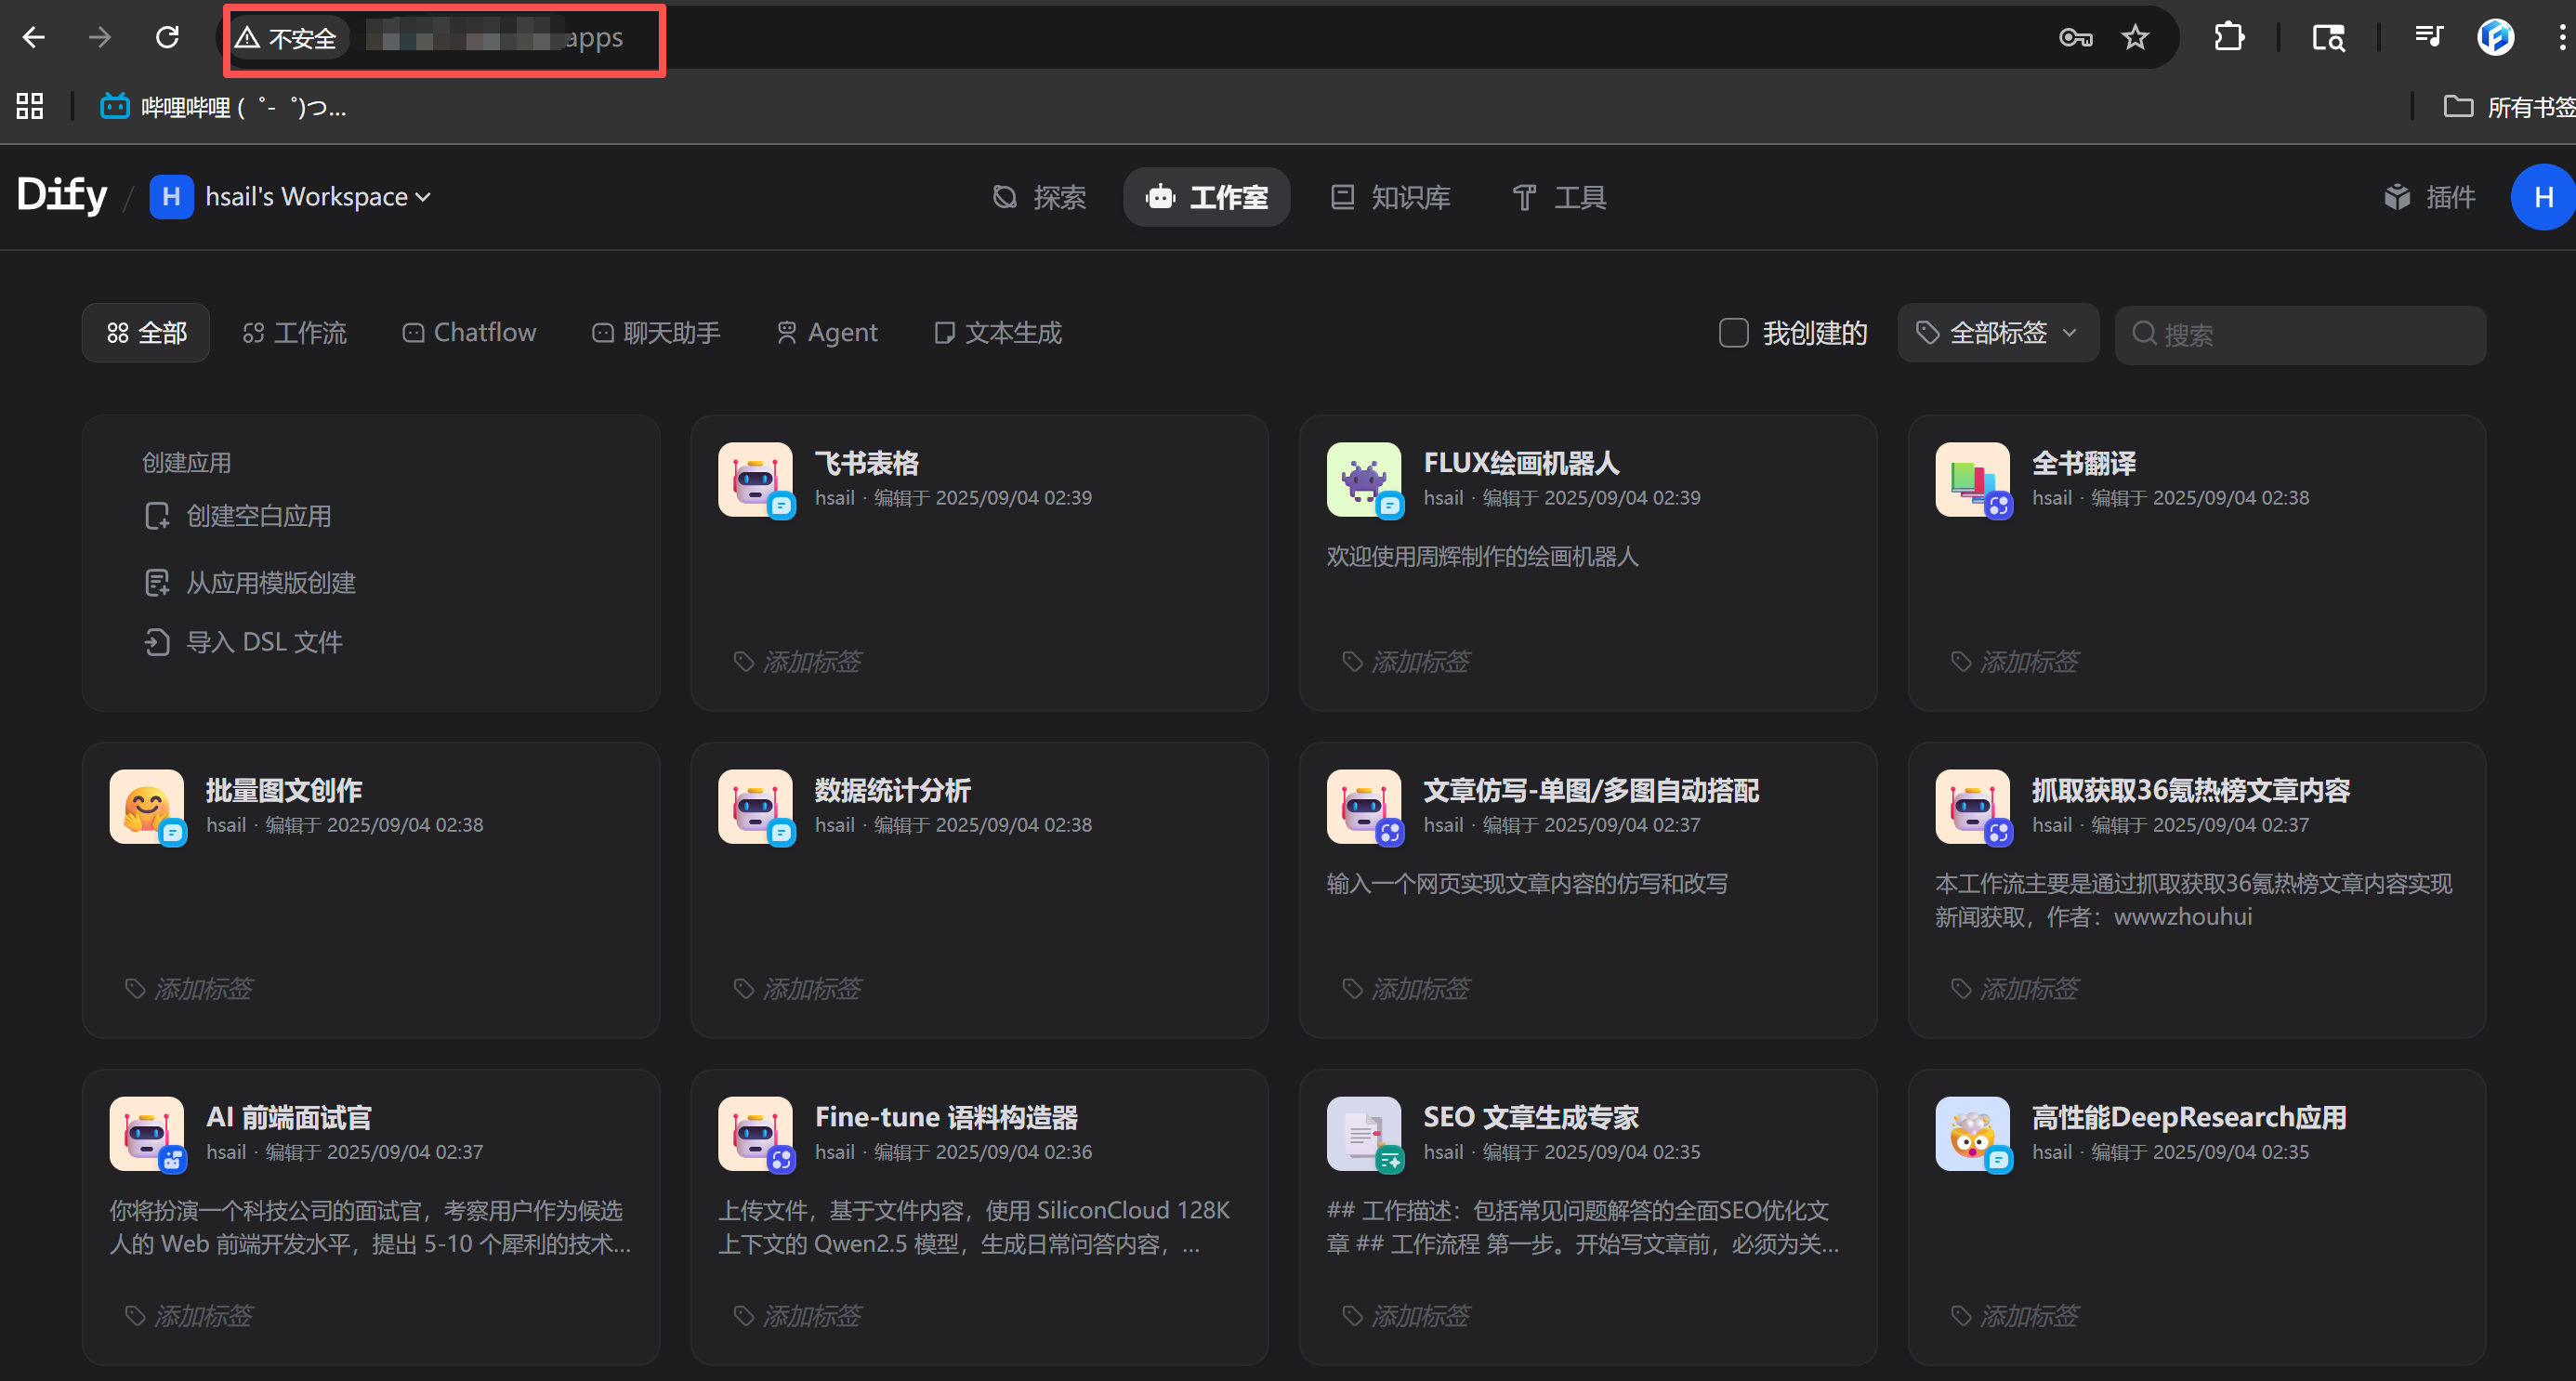Click the 高性能DeepResearch应用 title
2576x1381 pixels.
click(2189, 1117)
